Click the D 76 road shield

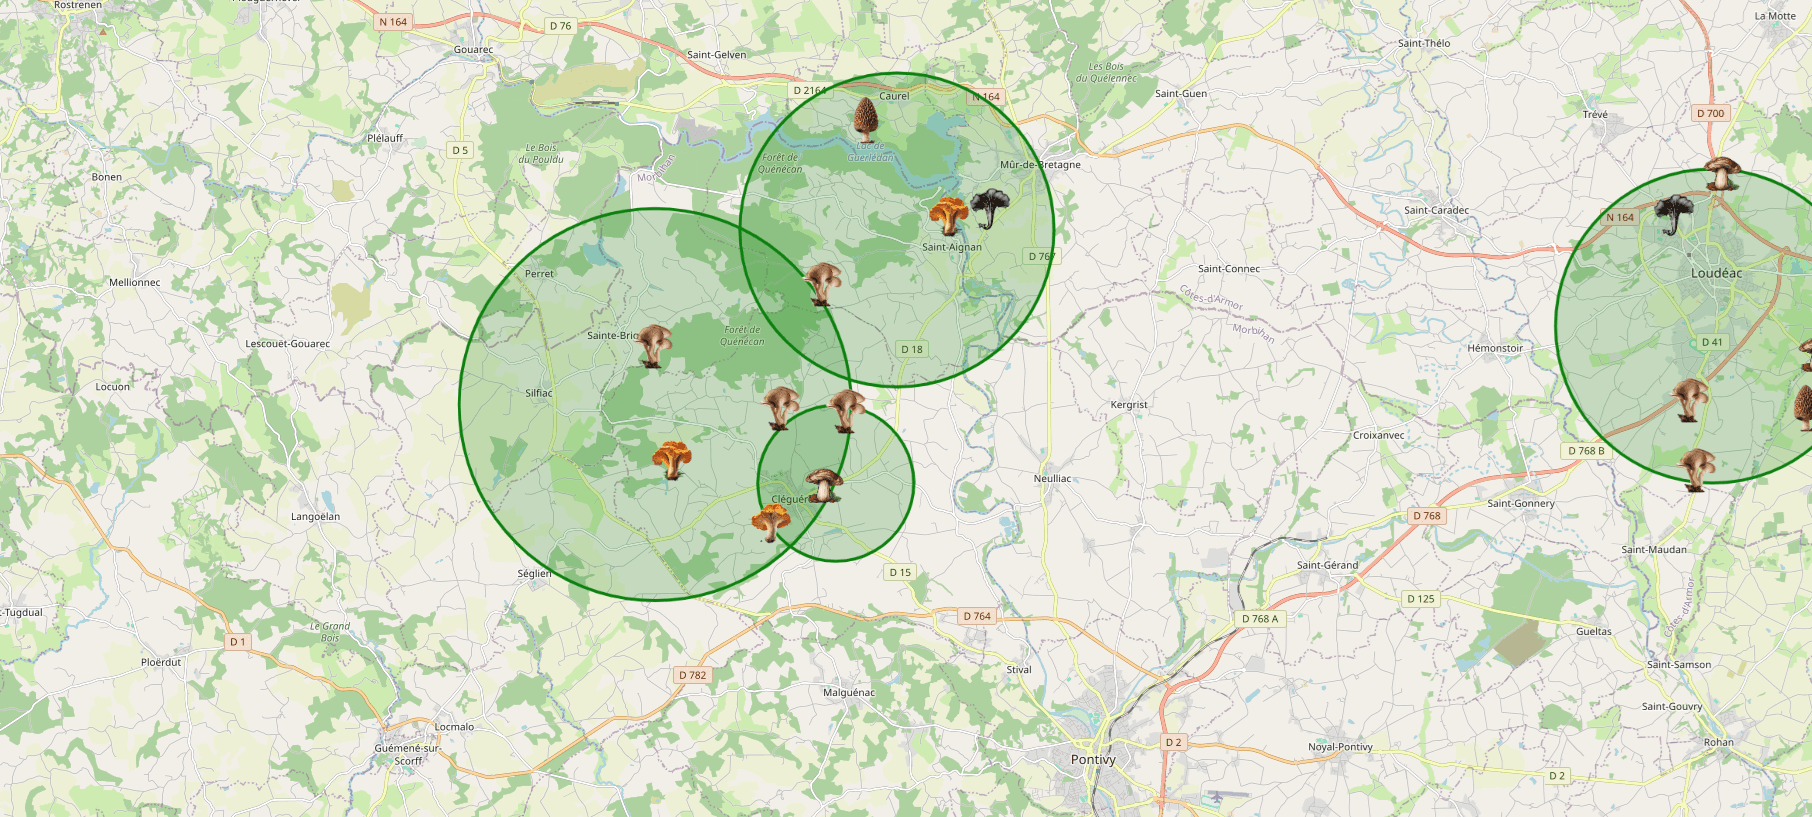(561, 26)
